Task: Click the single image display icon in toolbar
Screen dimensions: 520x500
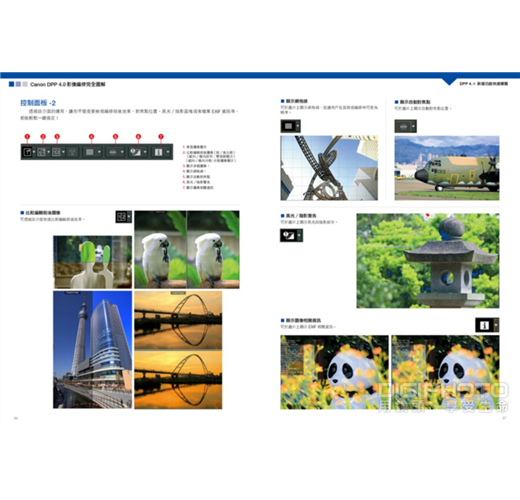Action: click(x=27, y=152)
